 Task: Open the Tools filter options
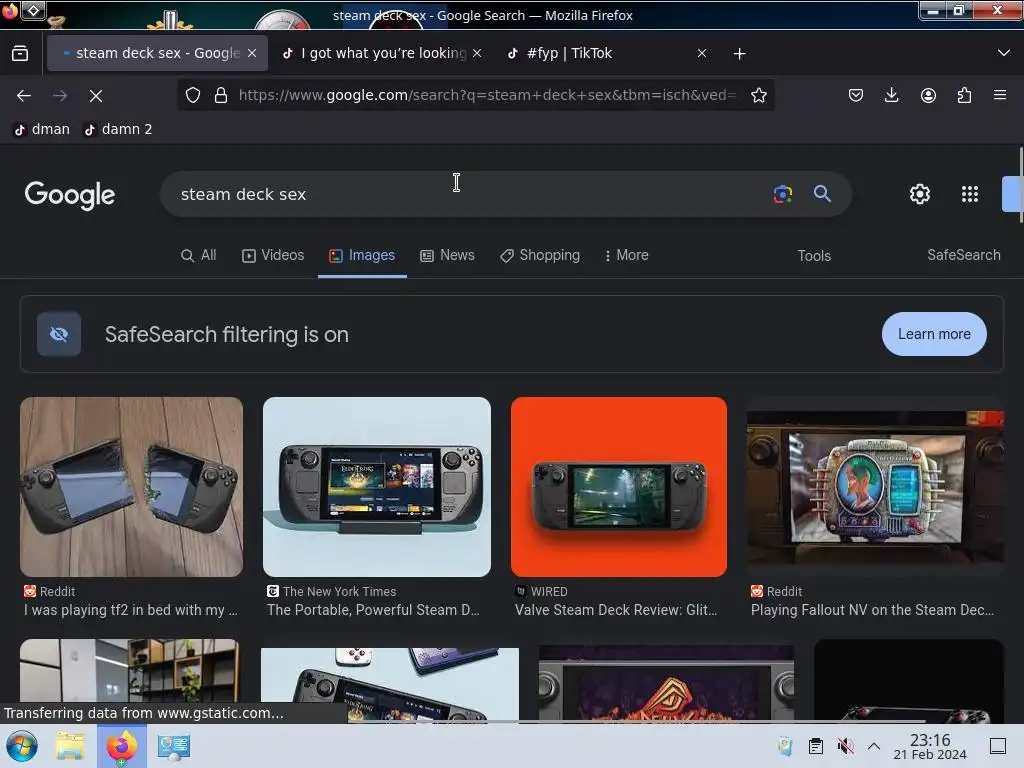814,256
